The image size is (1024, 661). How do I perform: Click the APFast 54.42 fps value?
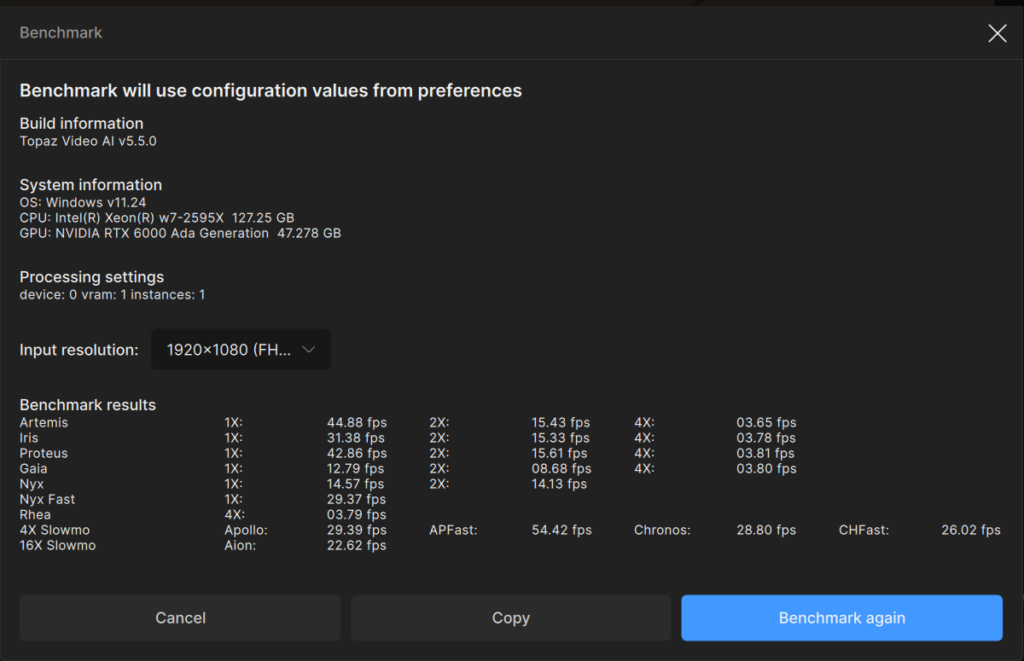(x=562, y=530)
